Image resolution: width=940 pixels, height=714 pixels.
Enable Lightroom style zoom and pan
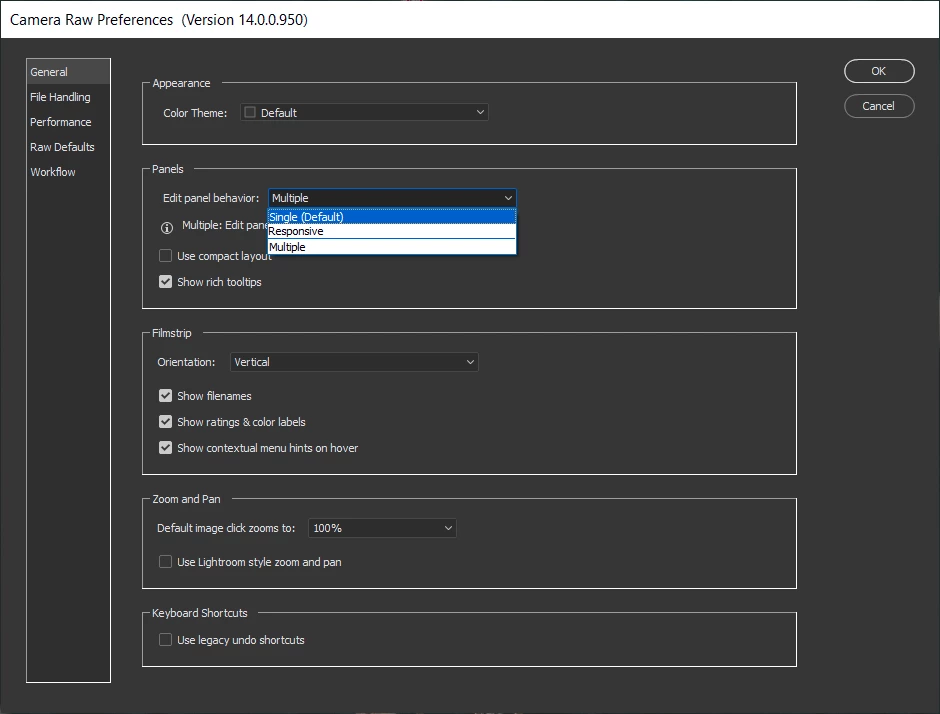point(165,562)
